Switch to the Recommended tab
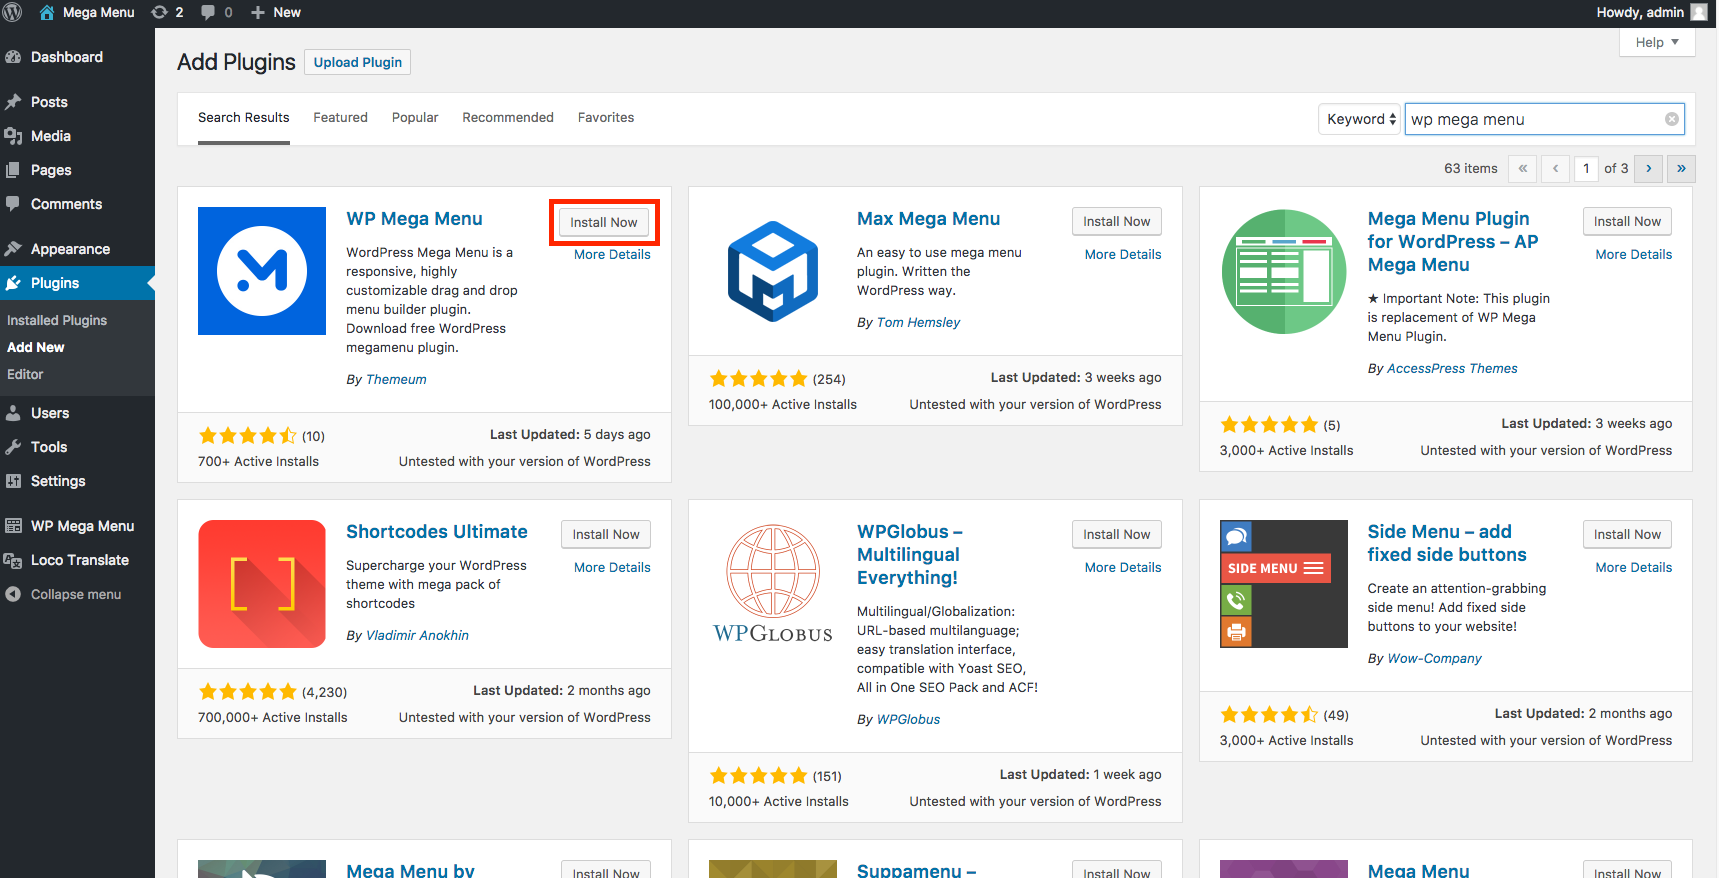 pyautogui.click(x=508, y=118)
